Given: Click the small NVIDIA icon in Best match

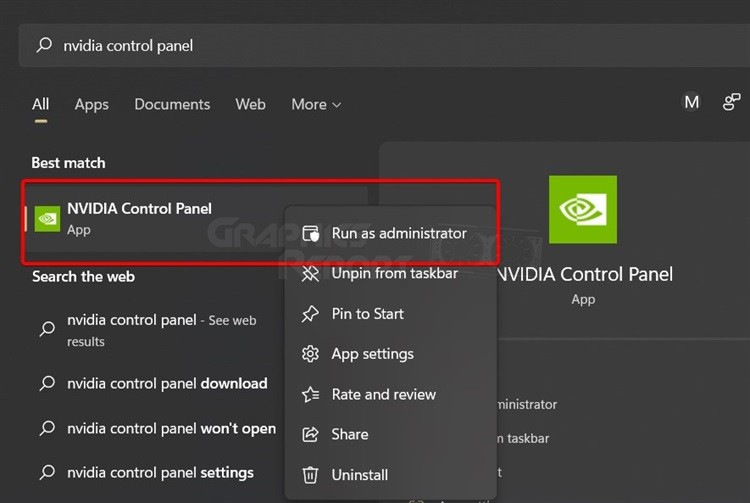Looking at the screenshot, I should 47,219.
